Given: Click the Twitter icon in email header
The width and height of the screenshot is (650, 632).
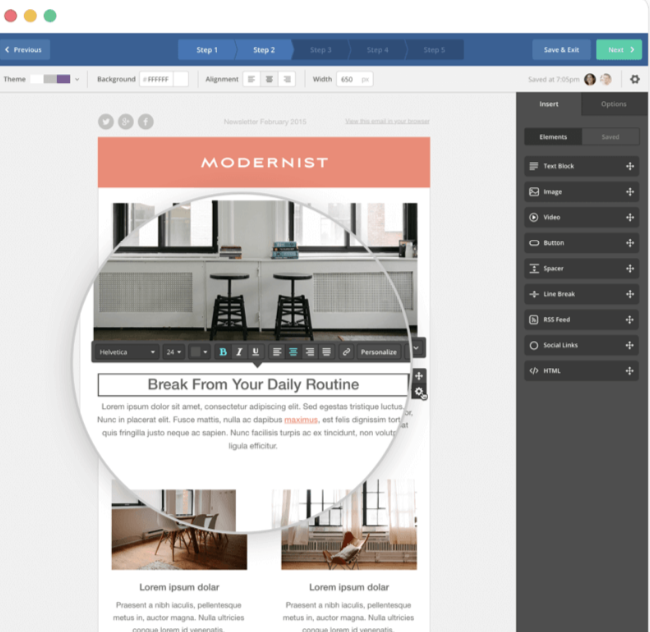Looking at the screenshot, I should pyautogui.click(x=106, y=122).
